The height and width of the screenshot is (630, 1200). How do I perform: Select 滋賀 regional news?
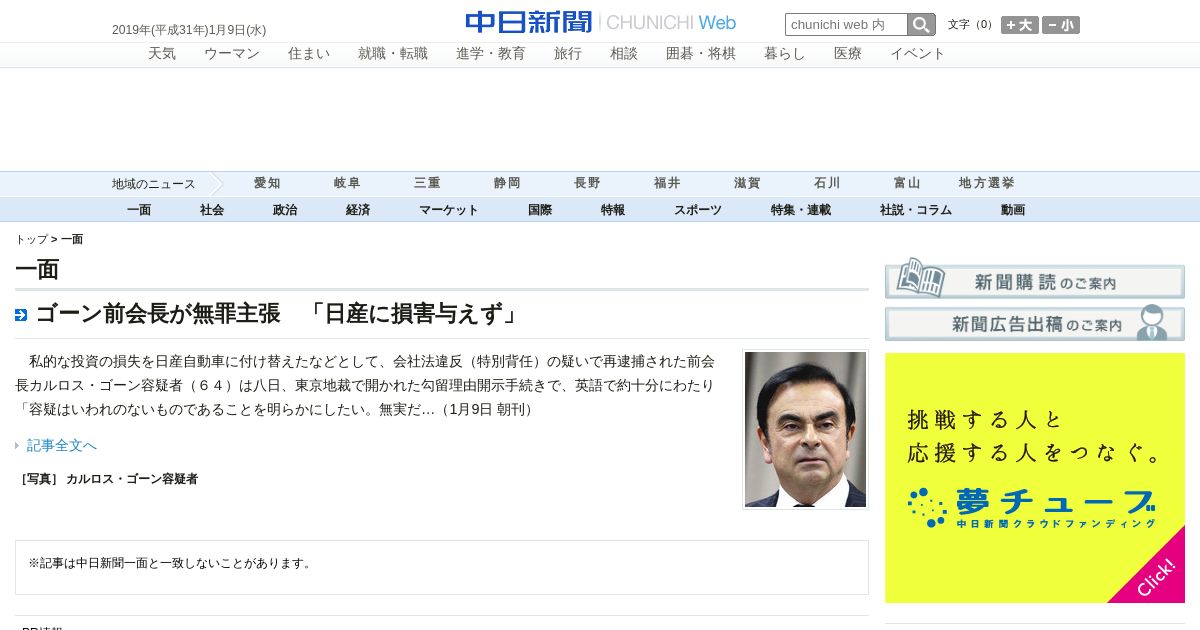coord(747,184)
